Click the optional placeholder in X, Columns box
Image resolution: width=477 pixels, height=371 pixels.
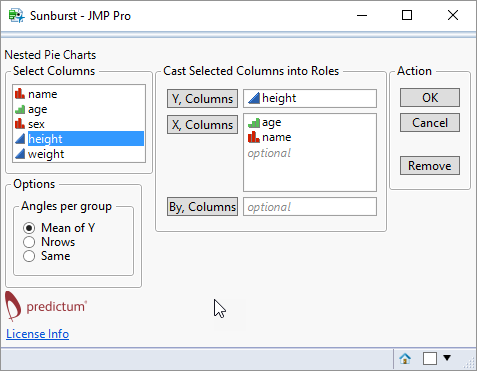269,153
